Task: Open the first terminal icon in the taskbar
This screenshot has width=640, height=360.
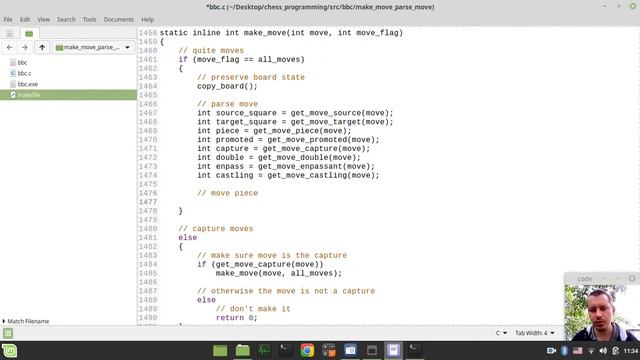Action: [286, 351]
